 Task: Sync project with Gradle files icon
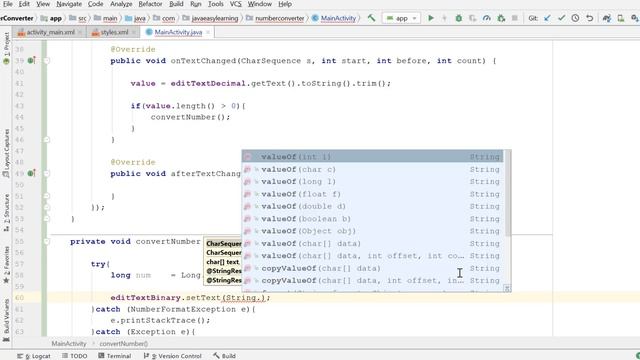607,18
